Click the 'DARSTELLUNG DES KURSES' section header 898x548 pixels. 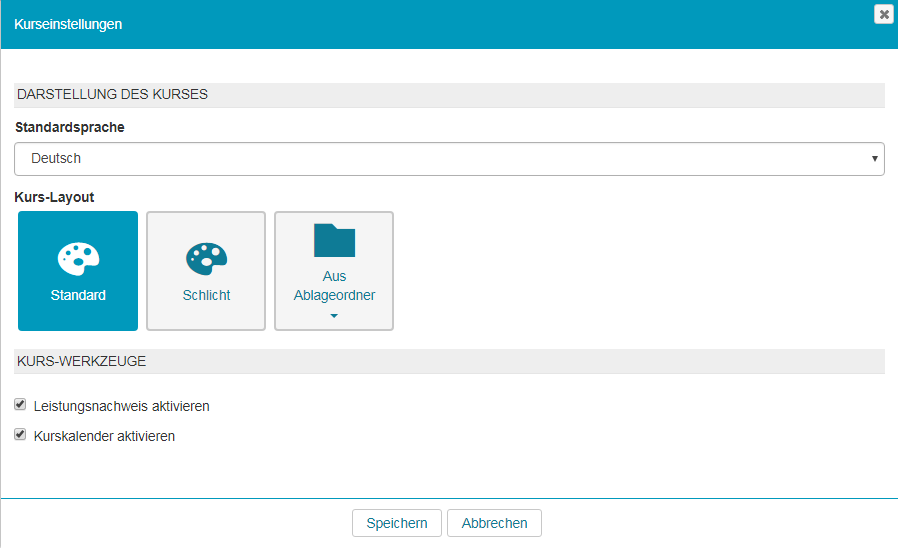(112, 95)
